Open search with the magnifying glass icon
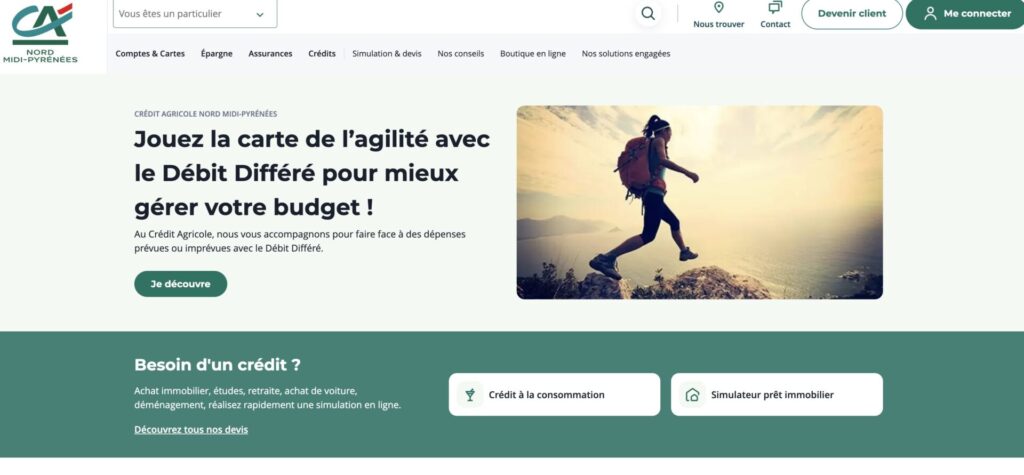1024x475 pixels. (648, 14)
